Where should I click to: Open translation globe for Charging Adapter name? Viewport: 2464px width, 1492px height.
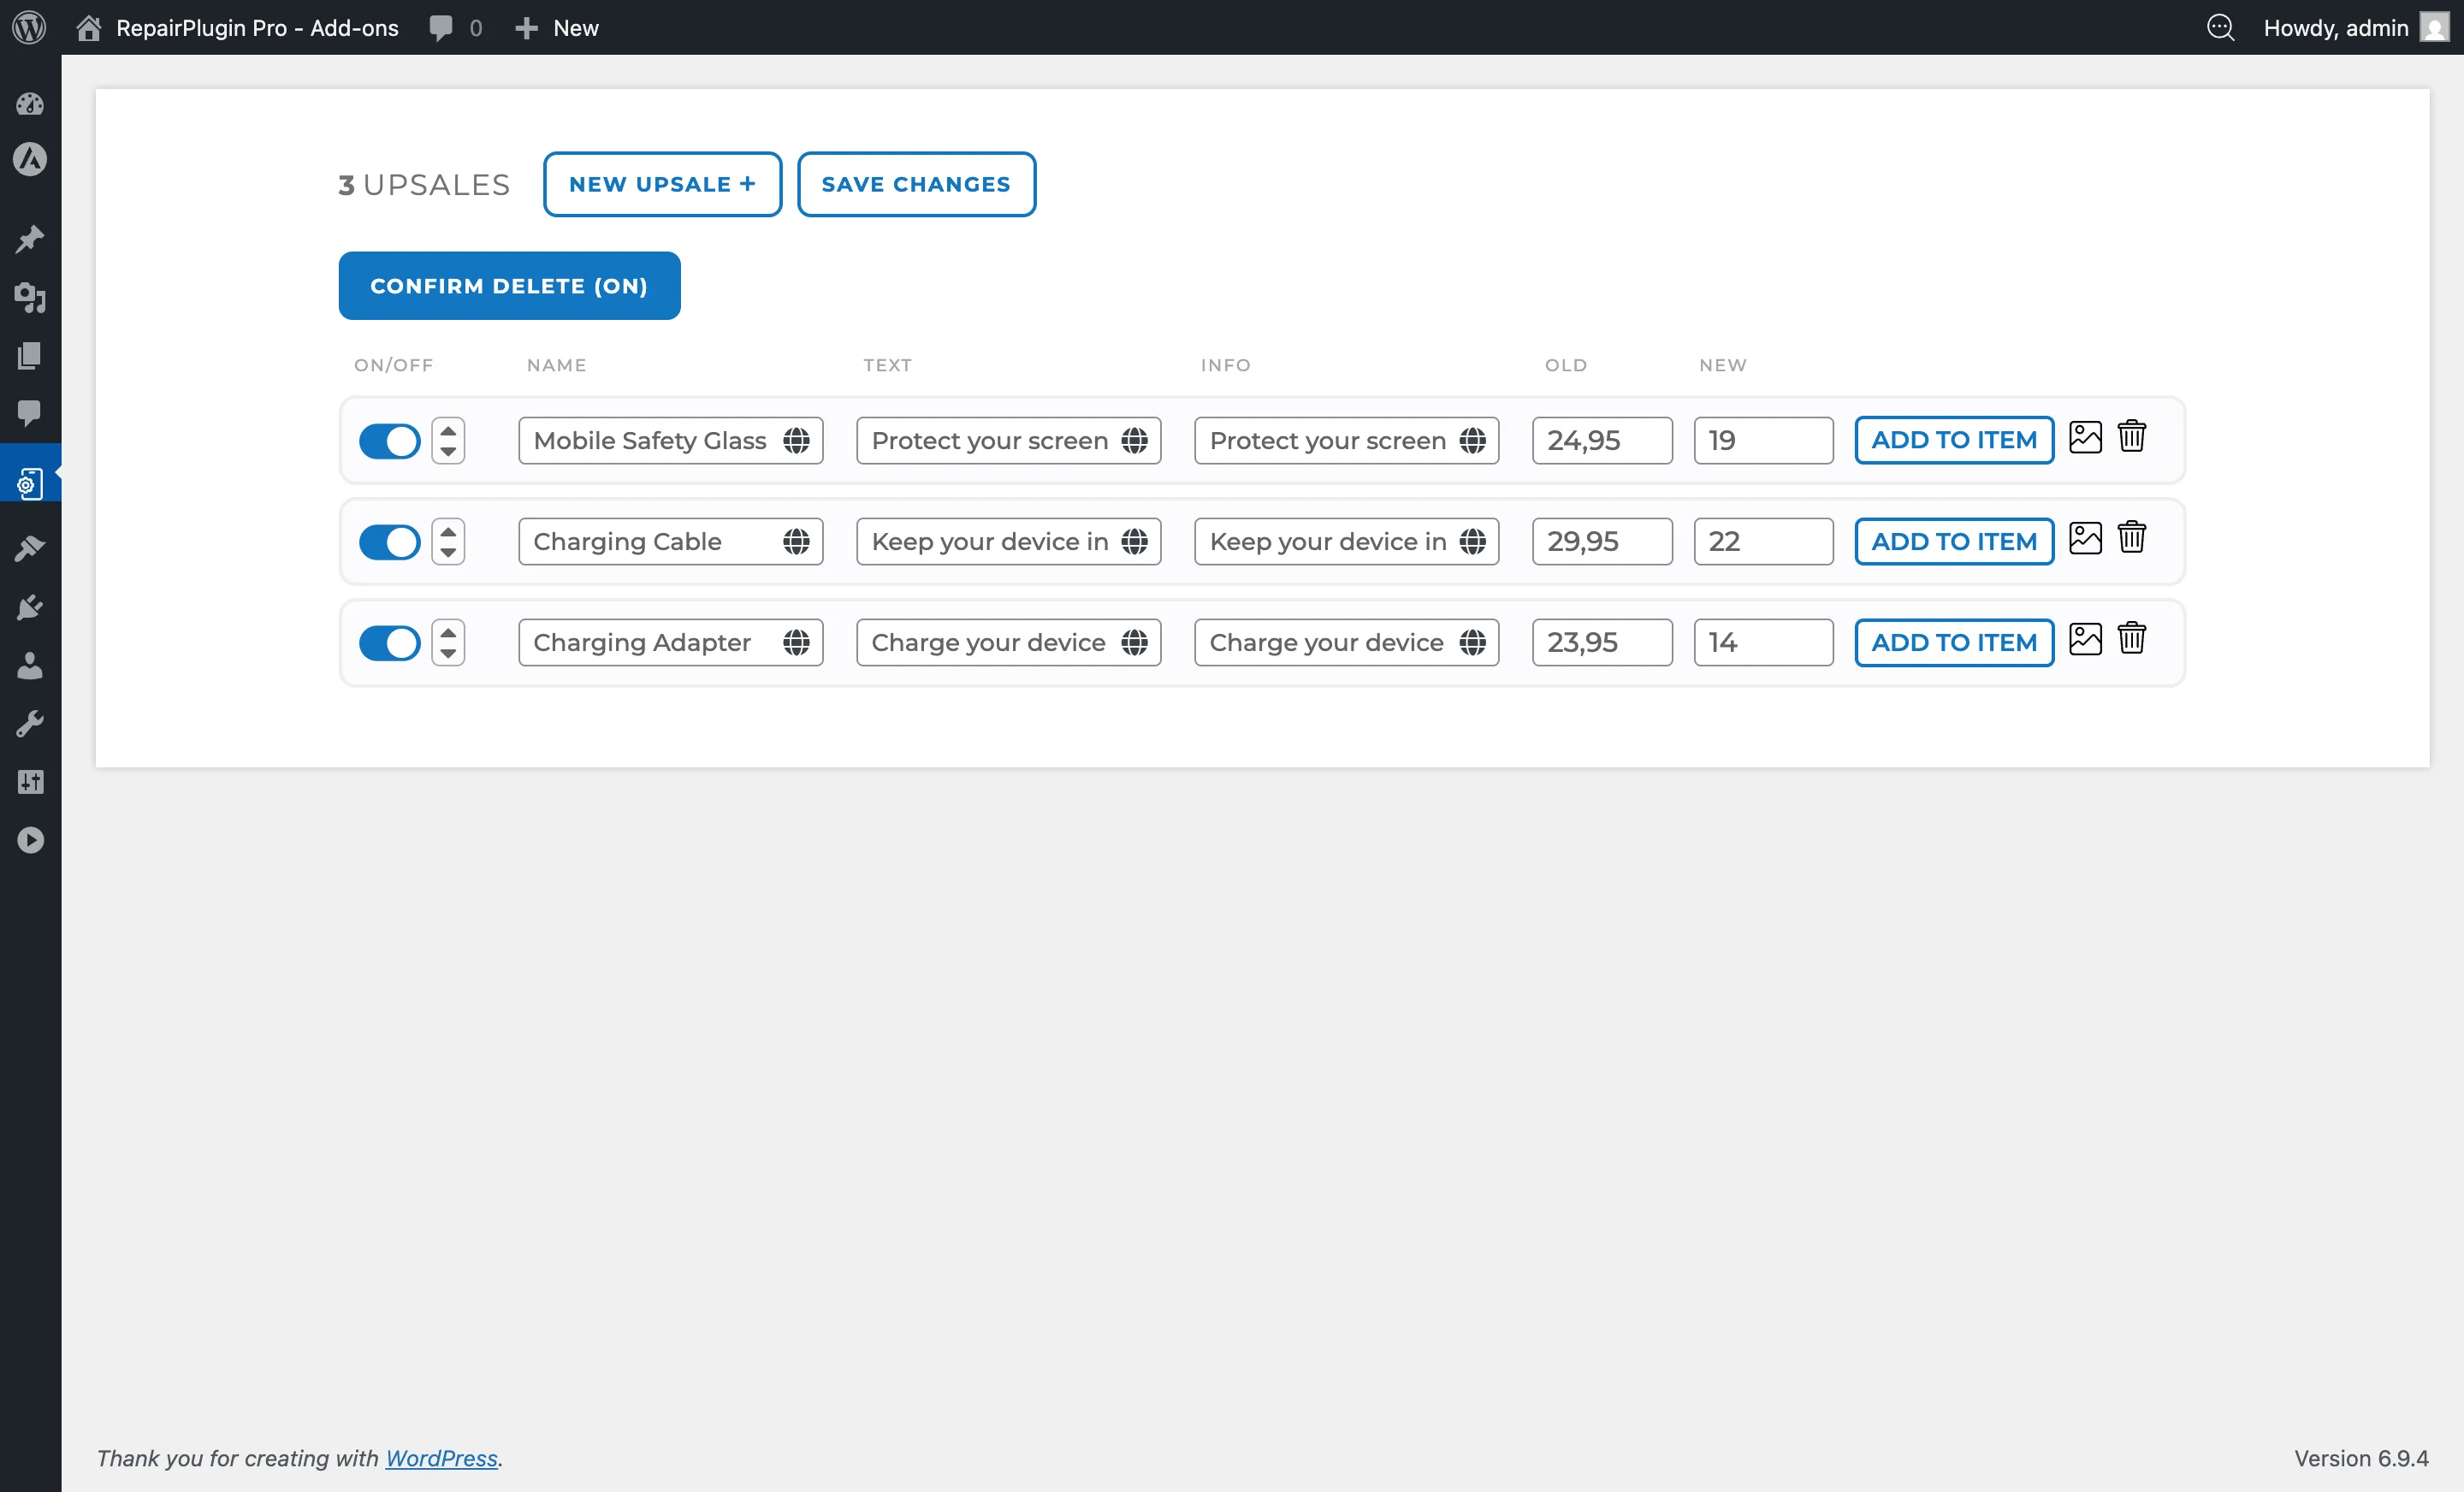[797, 643]
